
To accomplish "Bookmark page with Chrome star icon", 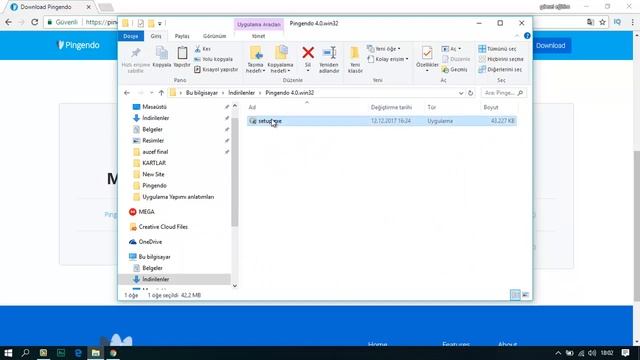I will click(602, 22).
